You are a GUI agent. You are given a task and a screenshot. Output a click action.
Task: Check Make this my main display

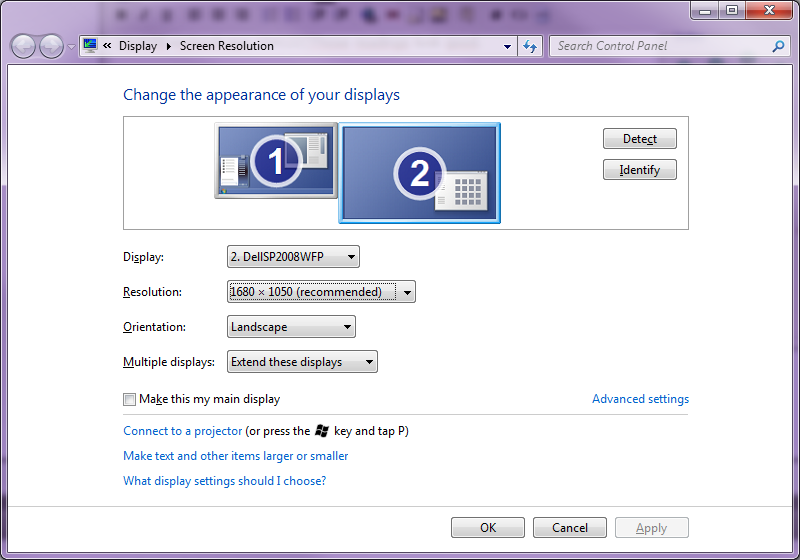[130, 399]
